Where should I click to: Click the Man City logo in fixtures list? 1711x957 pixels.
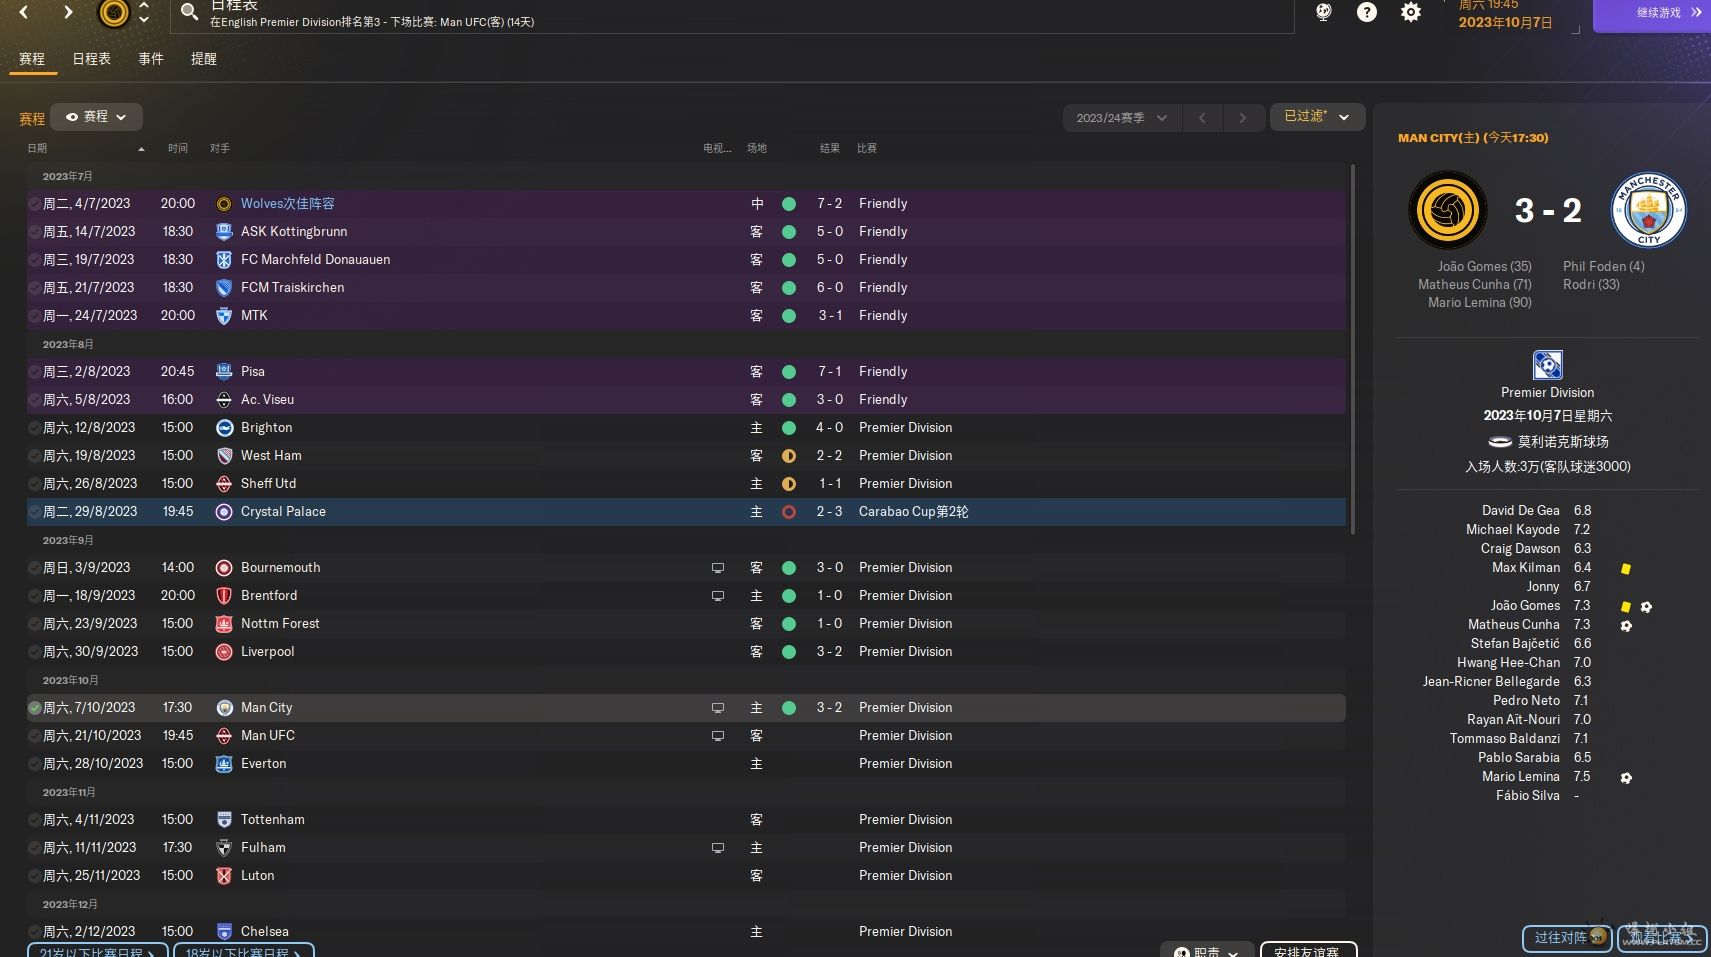pos(224,707)
